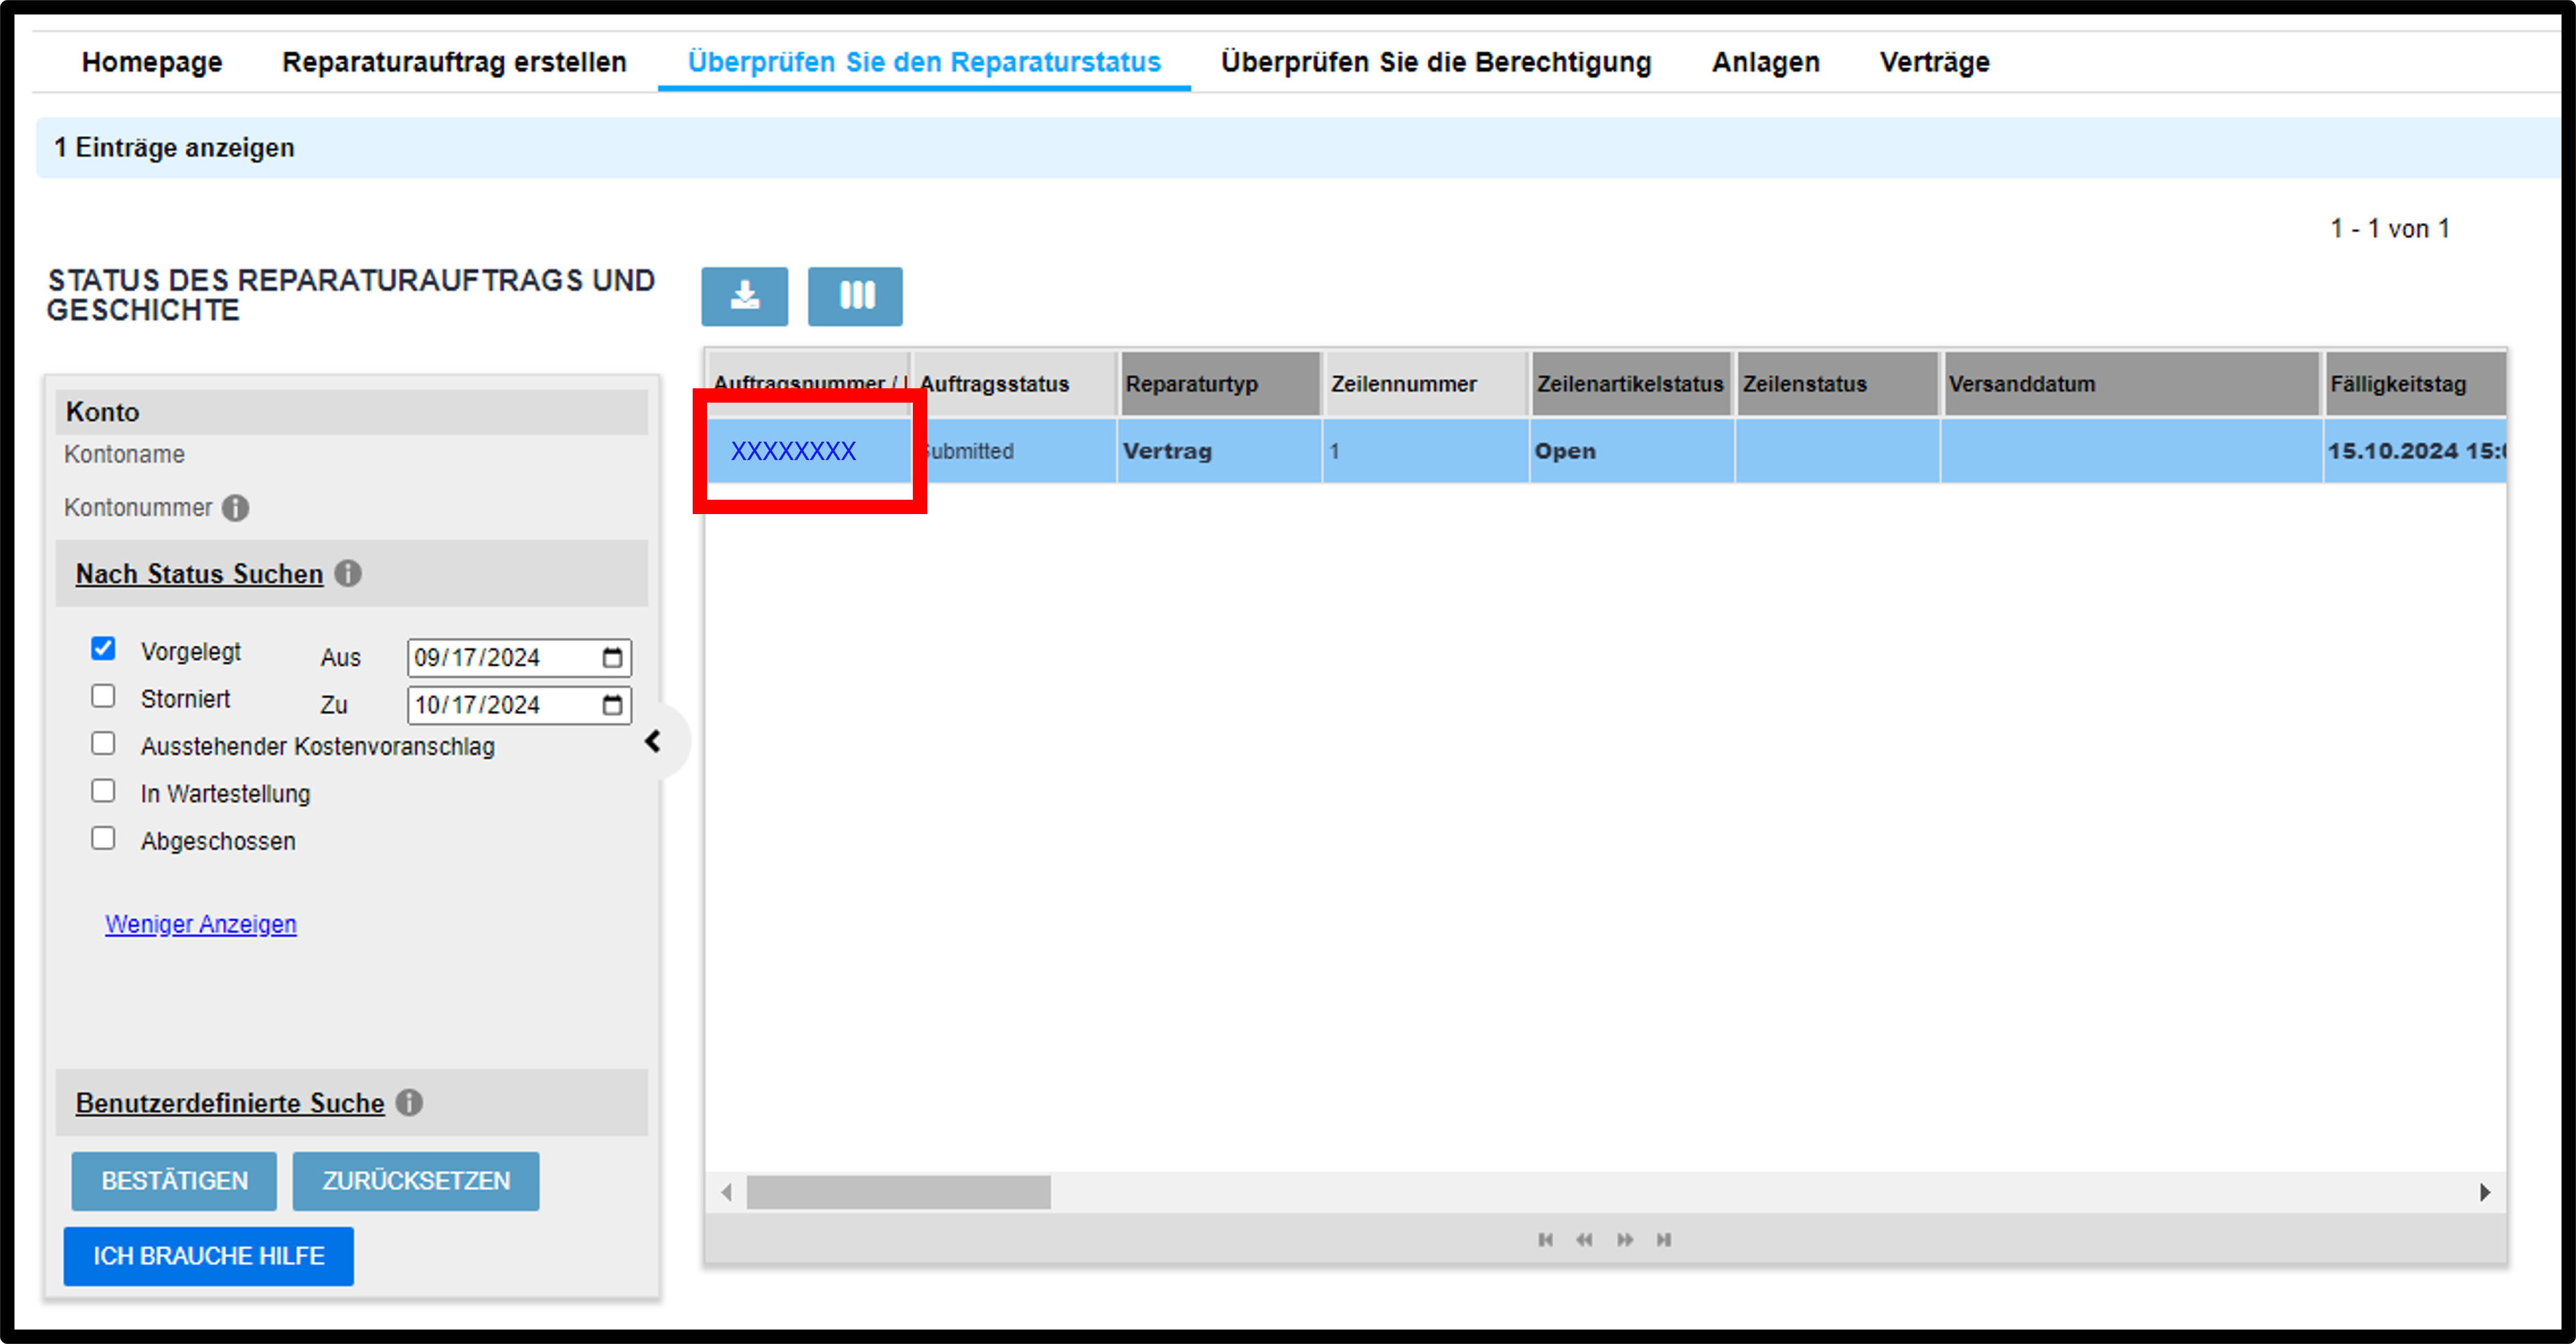
Task: Click the horizontal scrollbar thumb
Action: 898,1192
